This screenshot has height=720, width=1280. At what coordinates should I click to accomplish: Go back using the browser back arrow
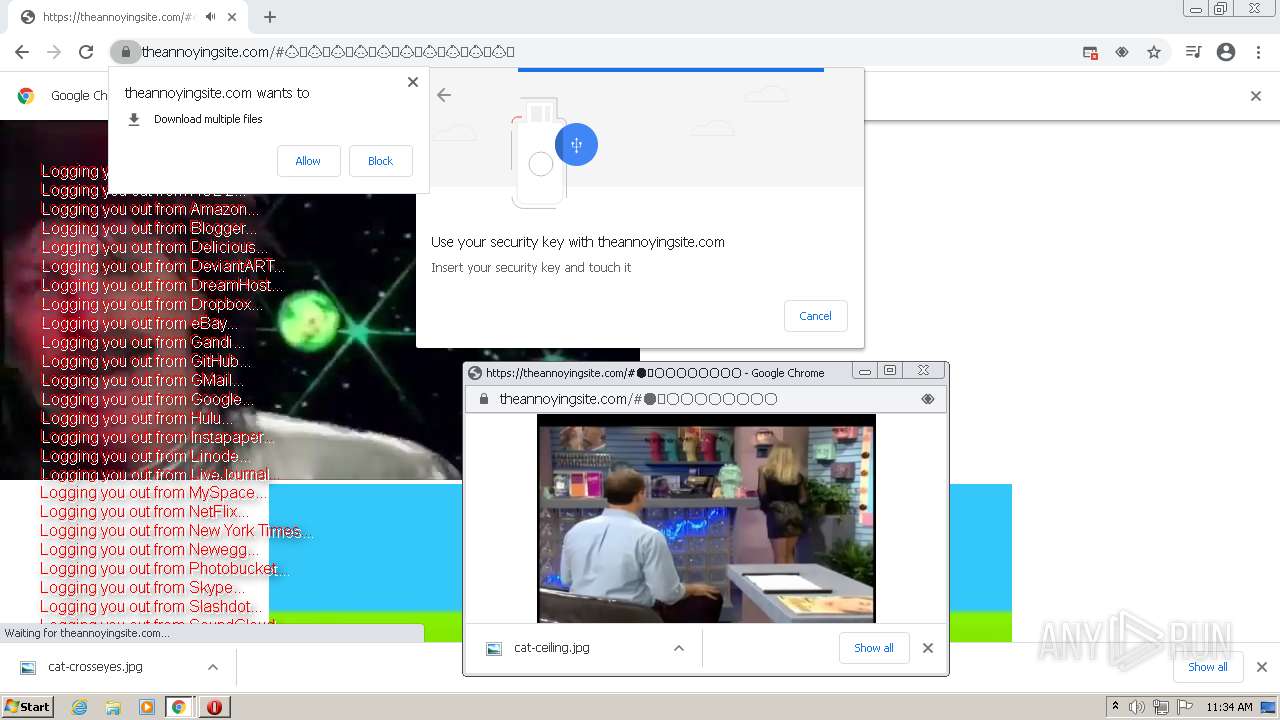coord(22,52)
